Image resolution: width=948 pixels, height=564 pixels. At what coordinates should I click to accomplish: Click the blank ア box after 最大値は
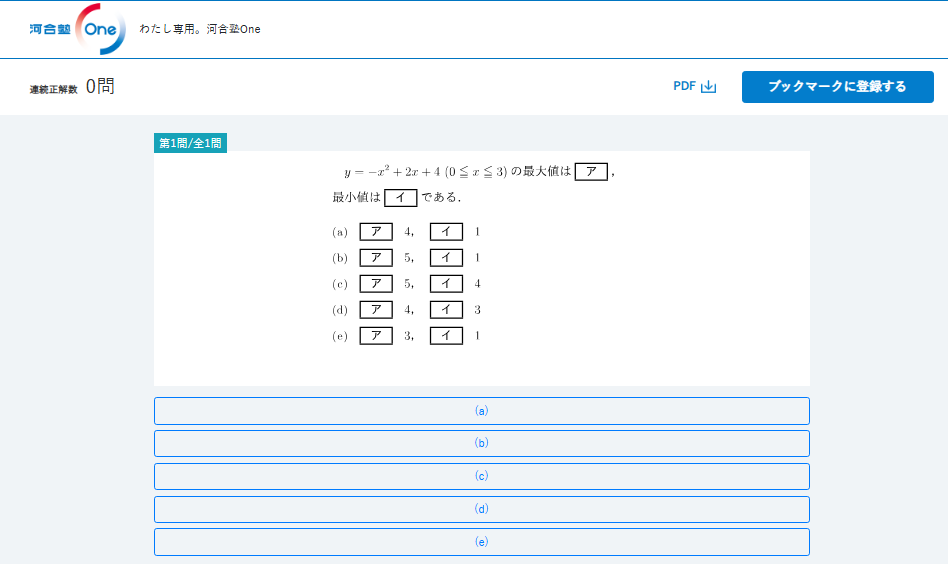pyautogui.click(x=591, y=171)
